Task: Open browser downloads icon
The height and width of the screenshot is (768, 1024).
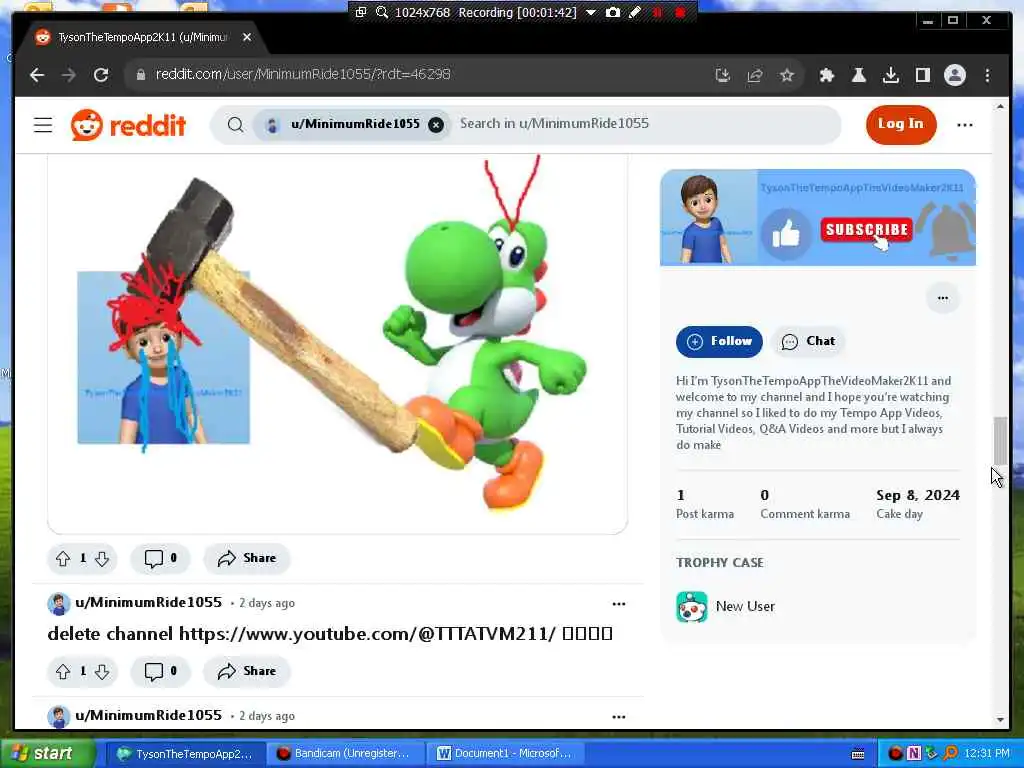Action: [891, 75]
